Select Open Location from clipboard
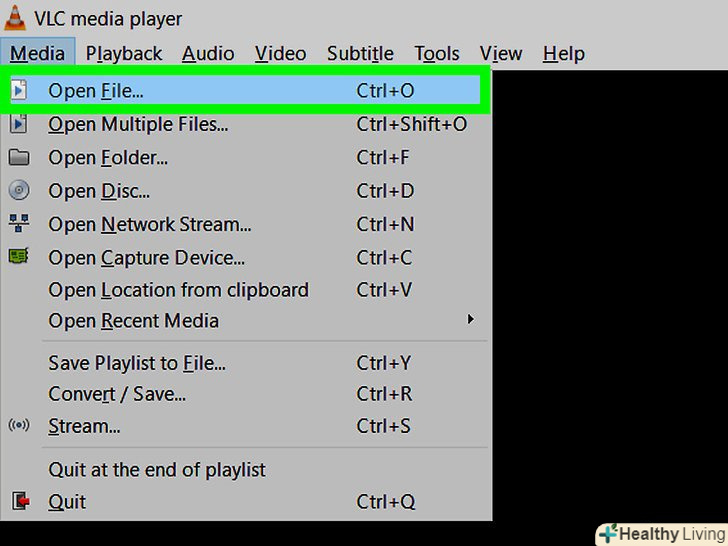This screenshot has height=546, width=728. pyautogui.click(x=178, y=290)
